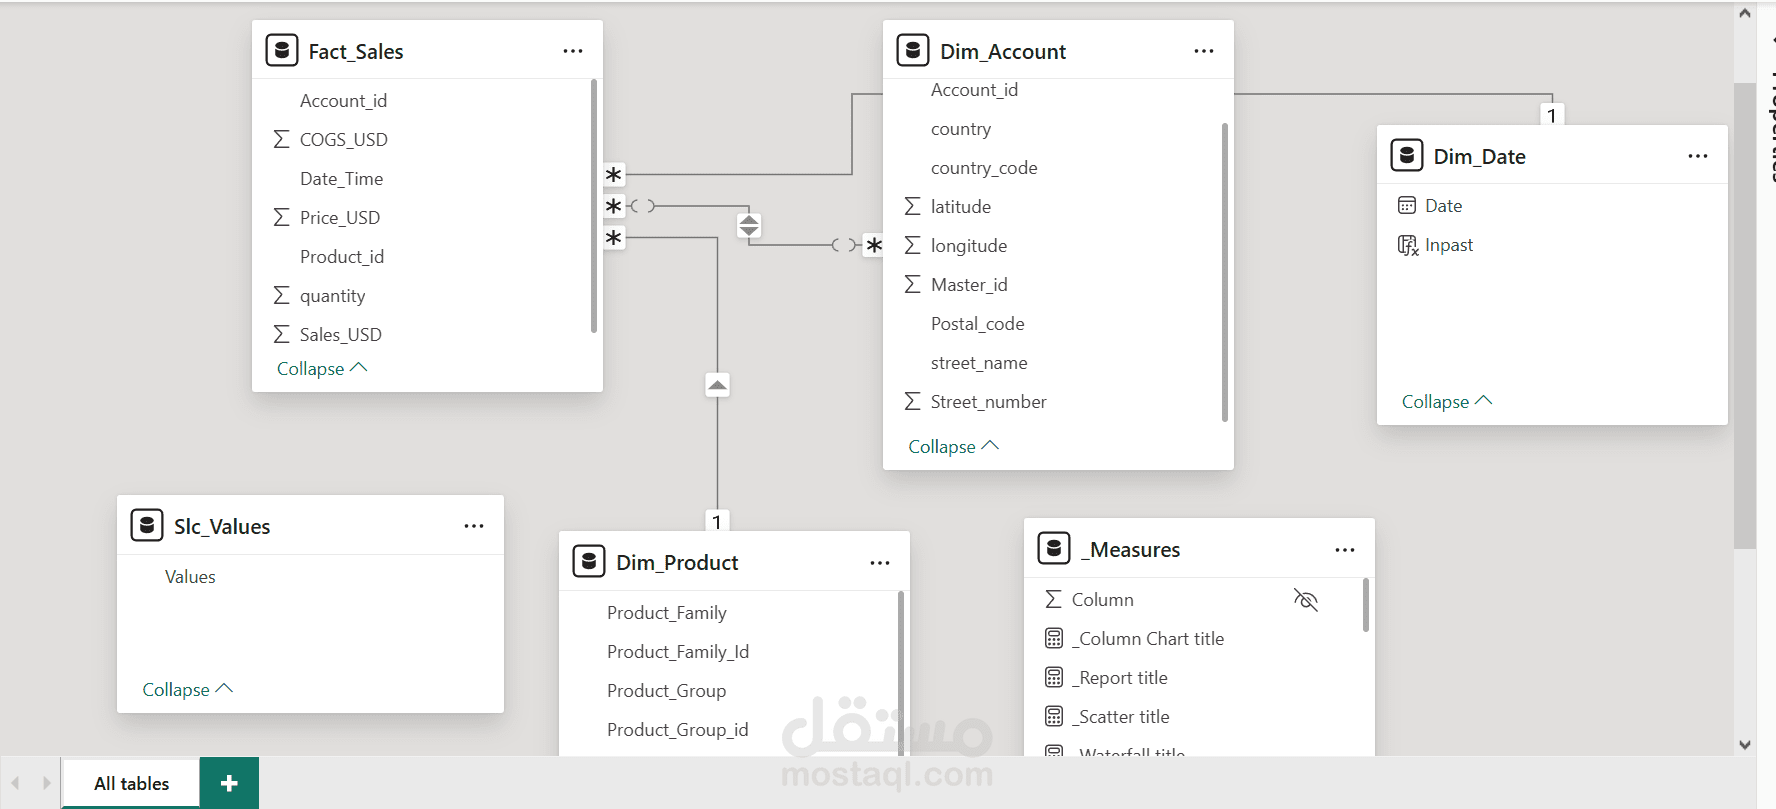The image size is (1776, 809).
Task: Open the Fact_Sales table options ellipsis
Action: click(573, 51)
